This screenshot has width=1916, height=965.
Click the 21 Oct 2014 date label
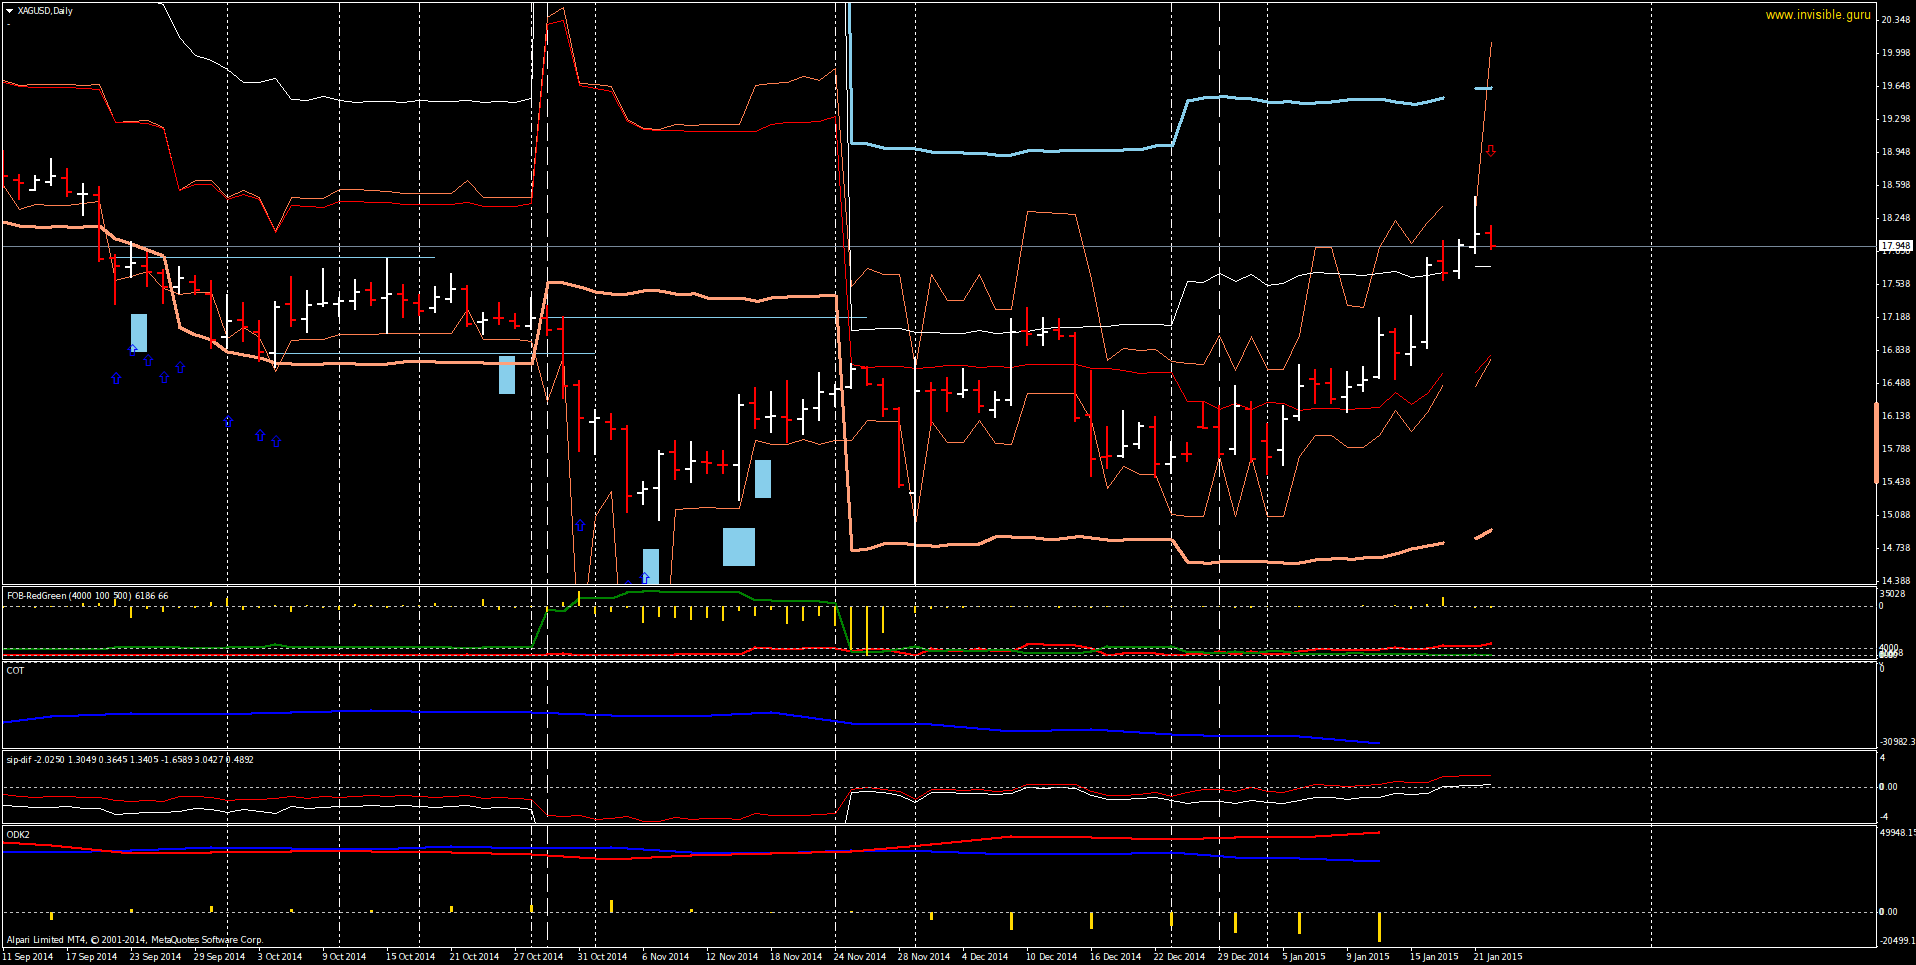pyautogui.click(x=475, y=957)
